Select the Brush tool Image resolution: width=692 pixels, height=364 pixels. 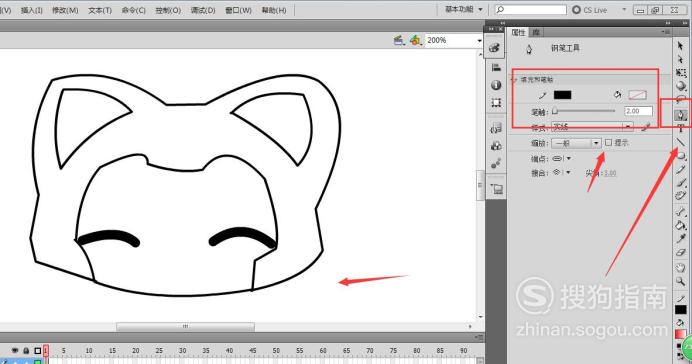coord(681,183)
